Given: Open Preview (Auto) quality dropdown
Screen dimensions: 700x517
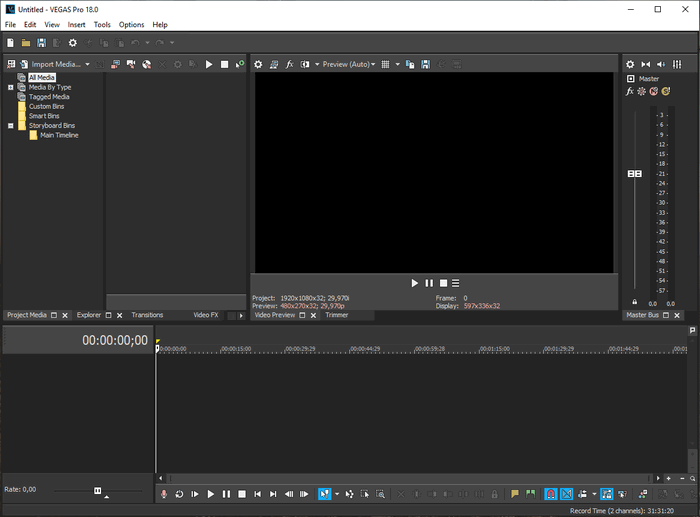Looking at the screenshot, I should tap(349, 64).
